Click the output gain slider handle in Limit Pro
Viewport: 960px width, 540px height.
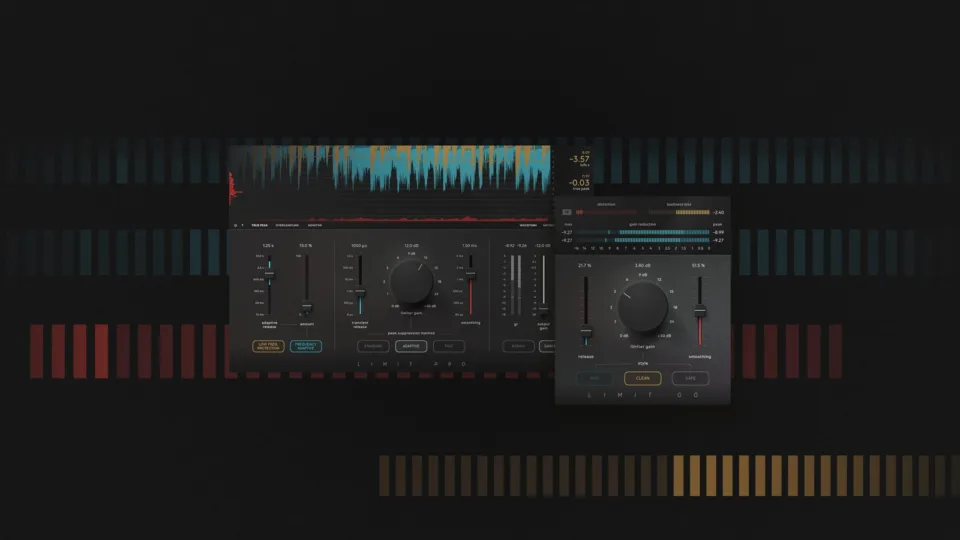click(543, 309)
